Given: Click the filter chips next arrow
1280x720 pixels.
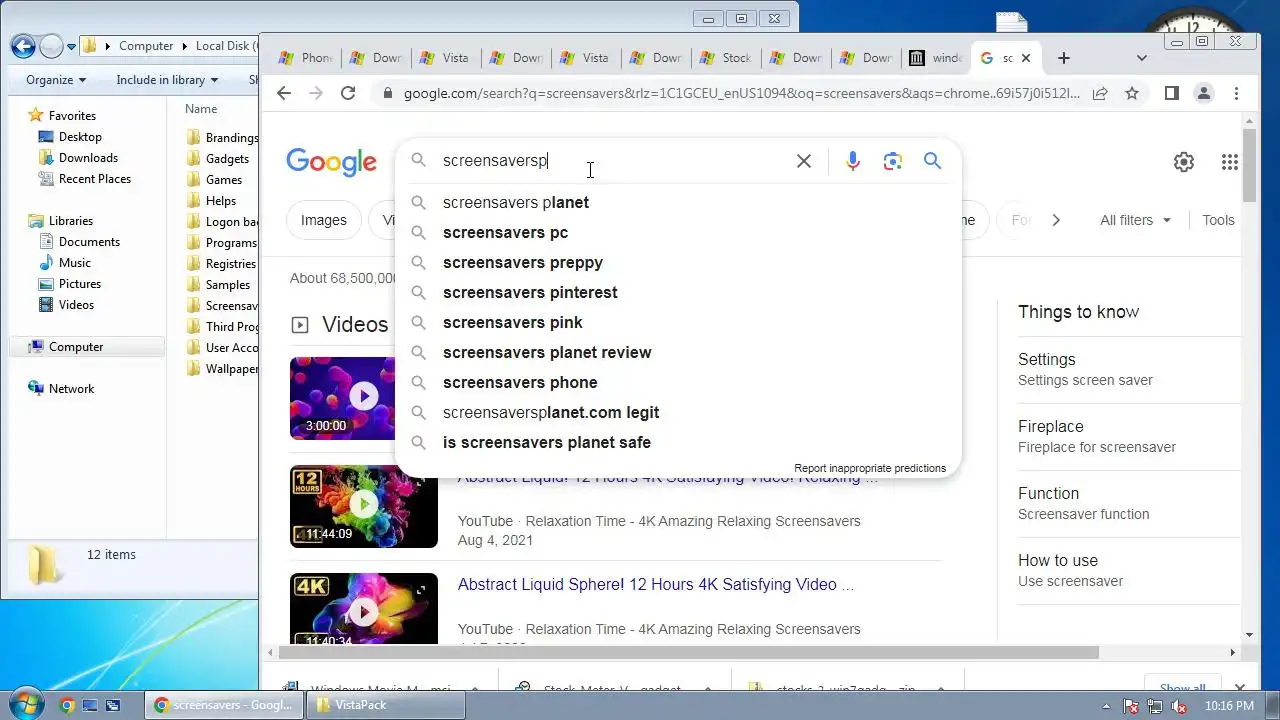Looking at the screenshot, I should [1056, 220].
